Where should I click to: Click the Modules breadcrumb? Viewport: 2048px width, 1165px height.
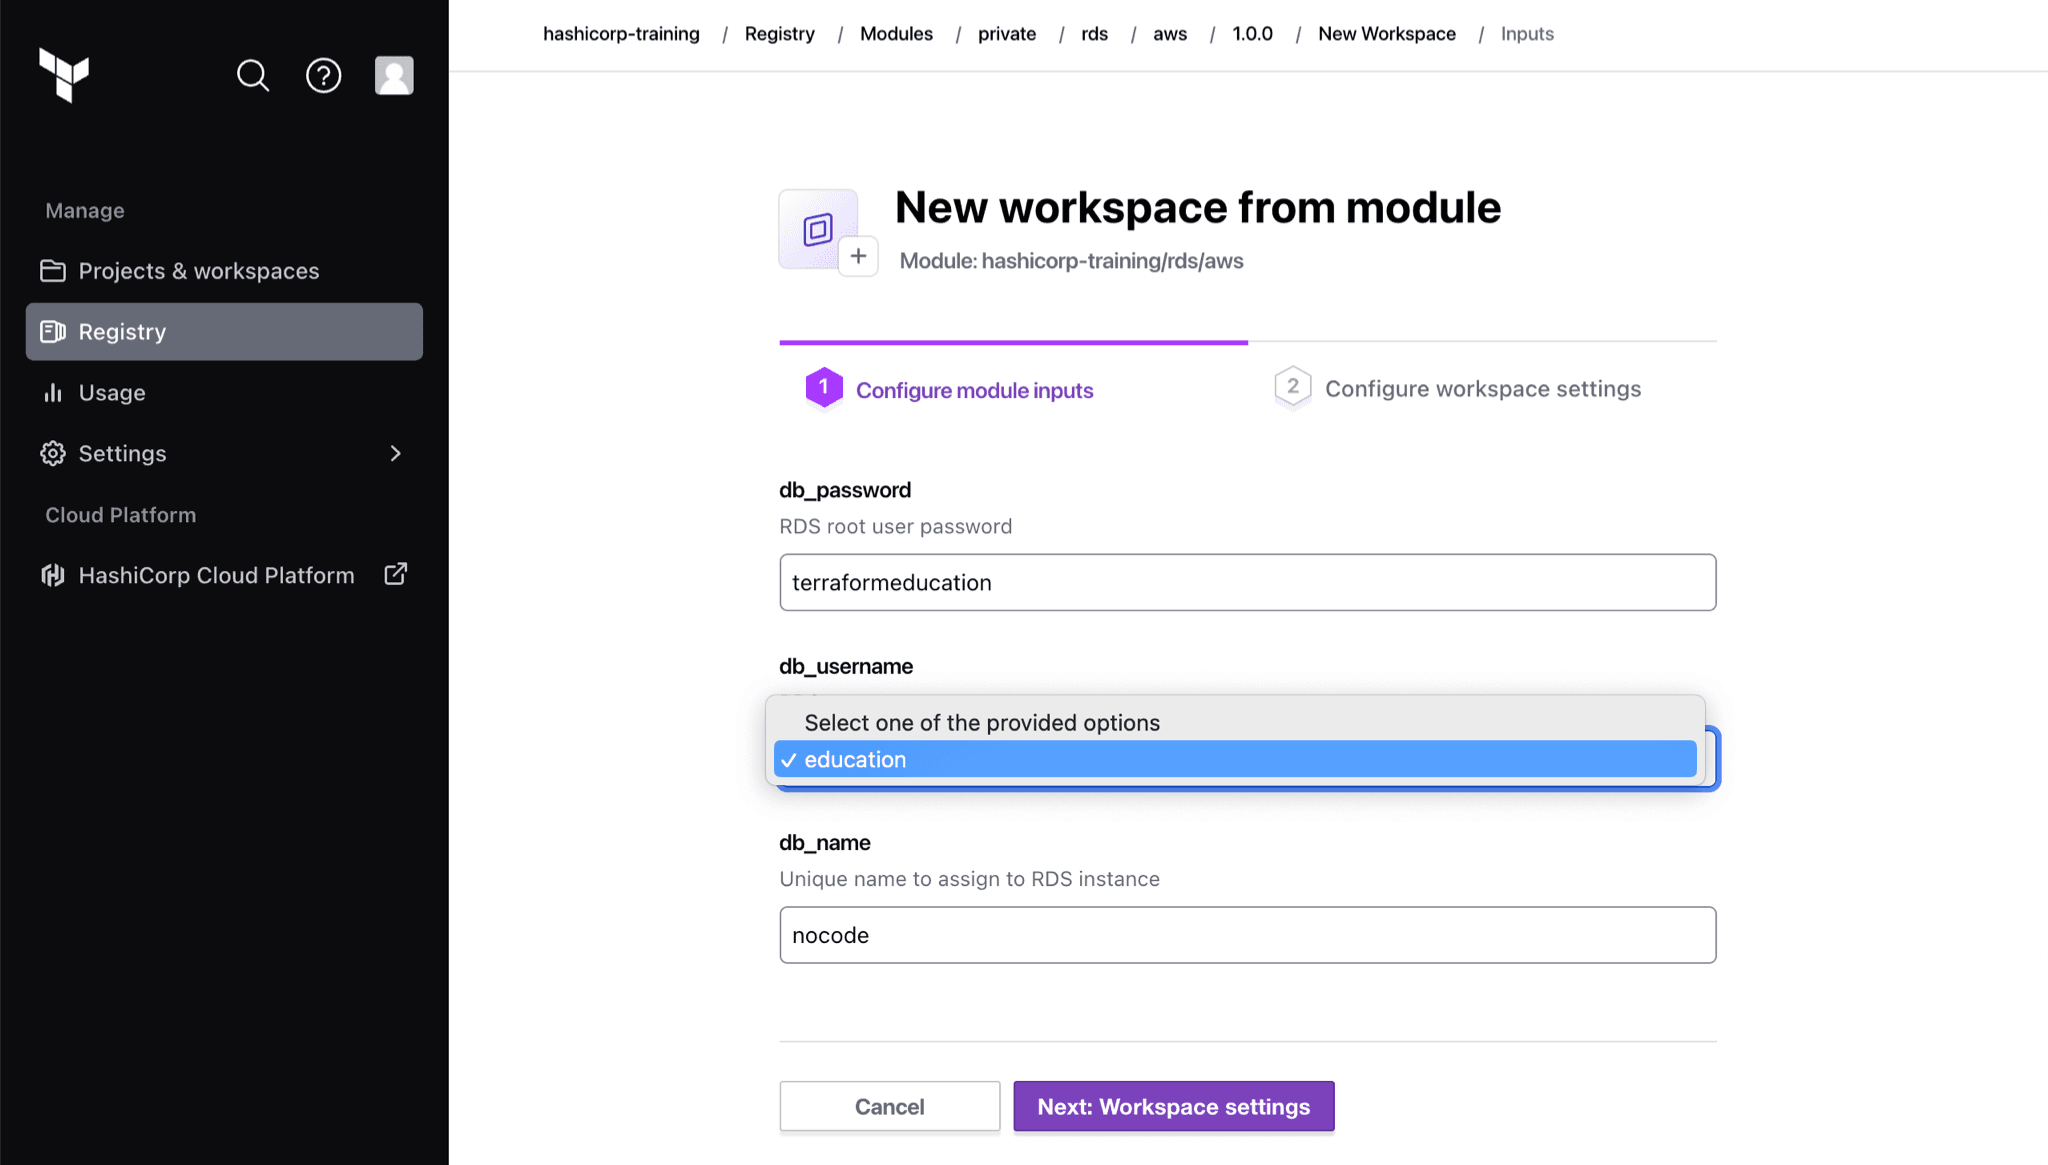point(896,34)
